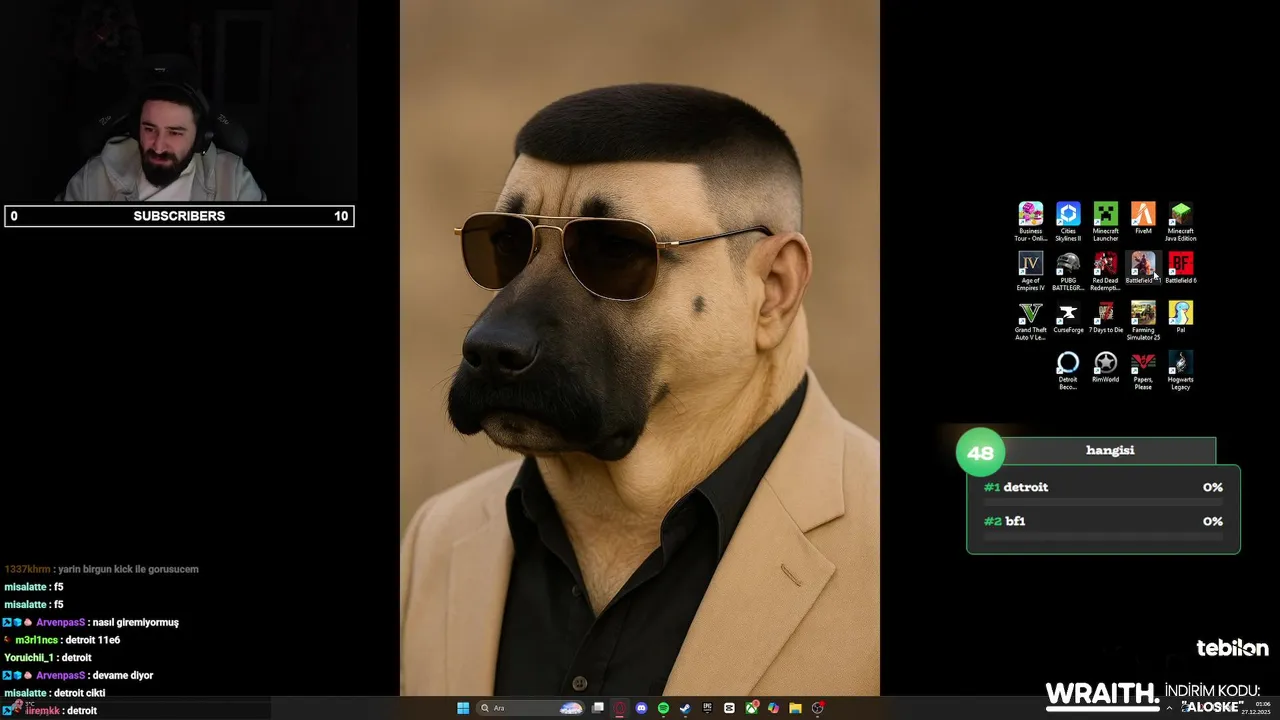Image resolution: width=1280 pixels, height=720 pixels.
Task: Select the PUBG Battlegrounds icon
Action: point(1068,270)
